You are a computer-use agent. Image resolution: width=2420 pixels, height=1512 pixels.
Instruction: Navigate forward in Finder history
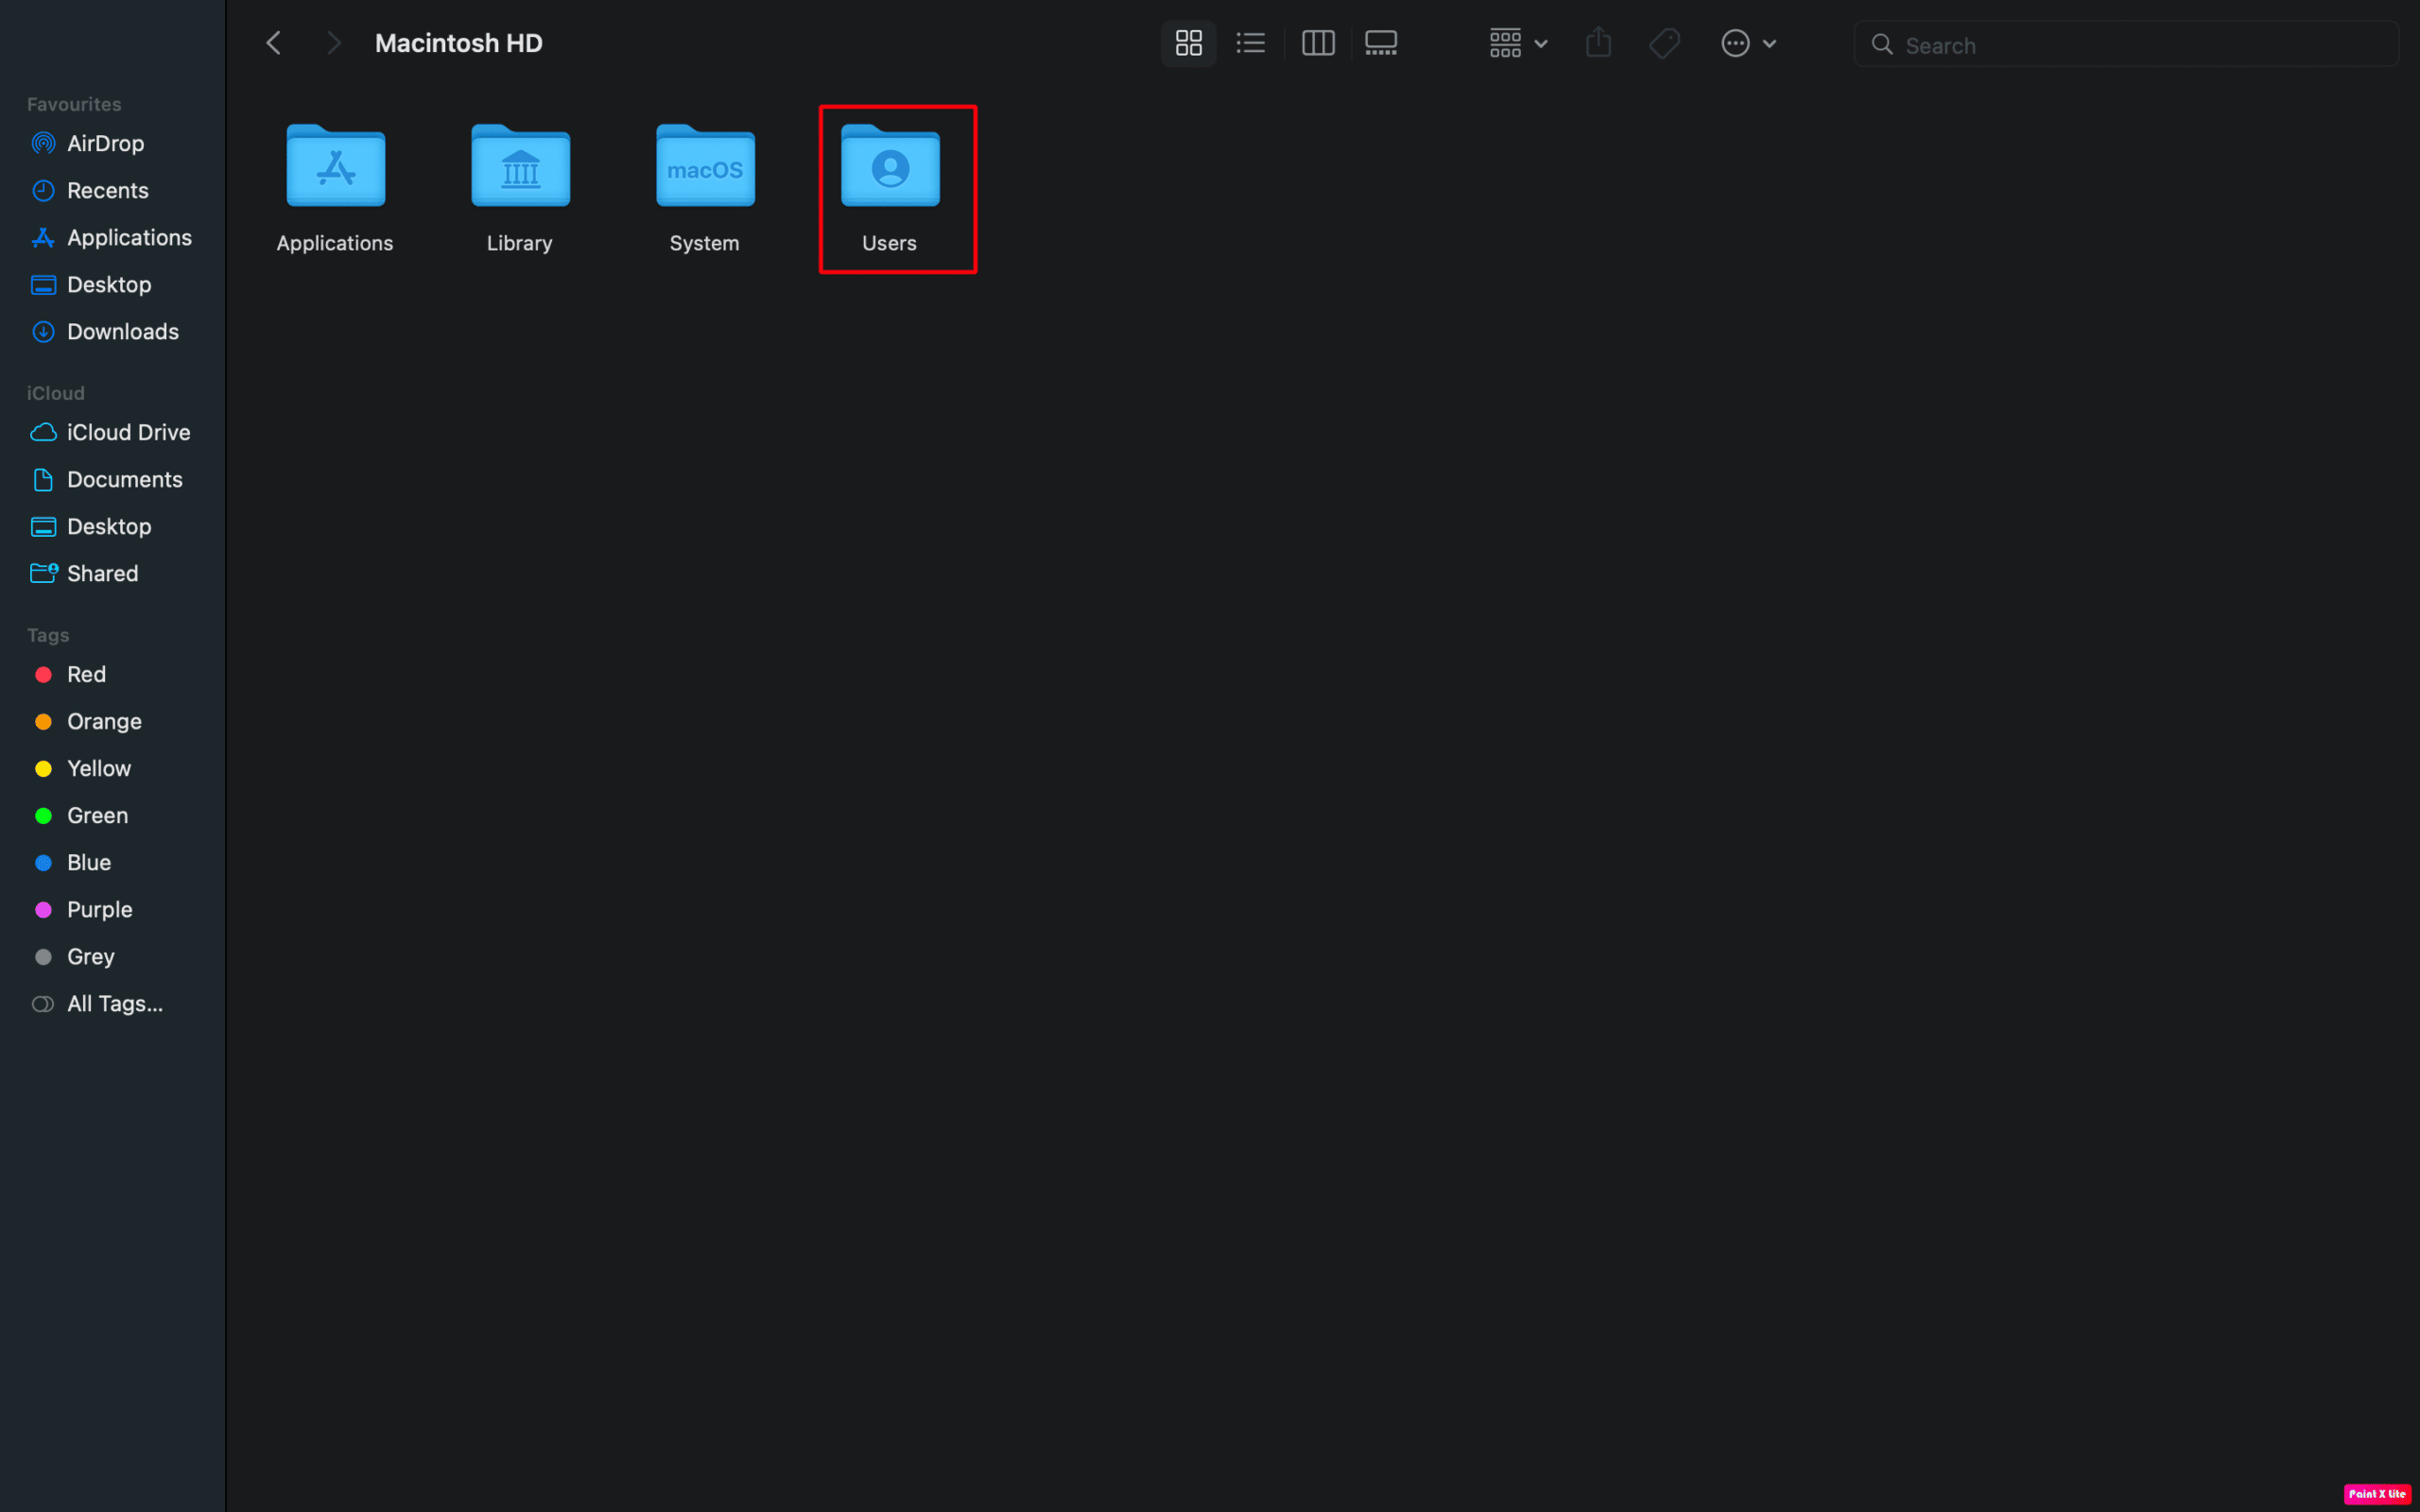click(x=331, y=42)
